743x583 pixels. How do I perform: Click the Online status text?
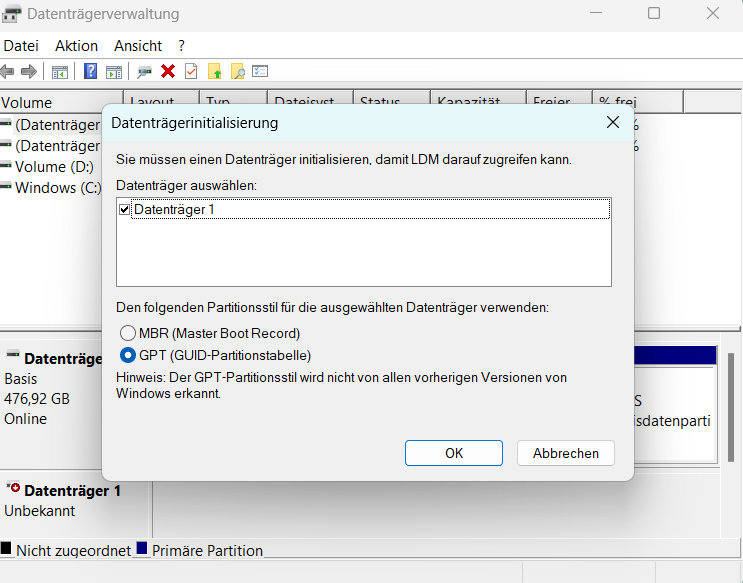[x=25, y=419]
